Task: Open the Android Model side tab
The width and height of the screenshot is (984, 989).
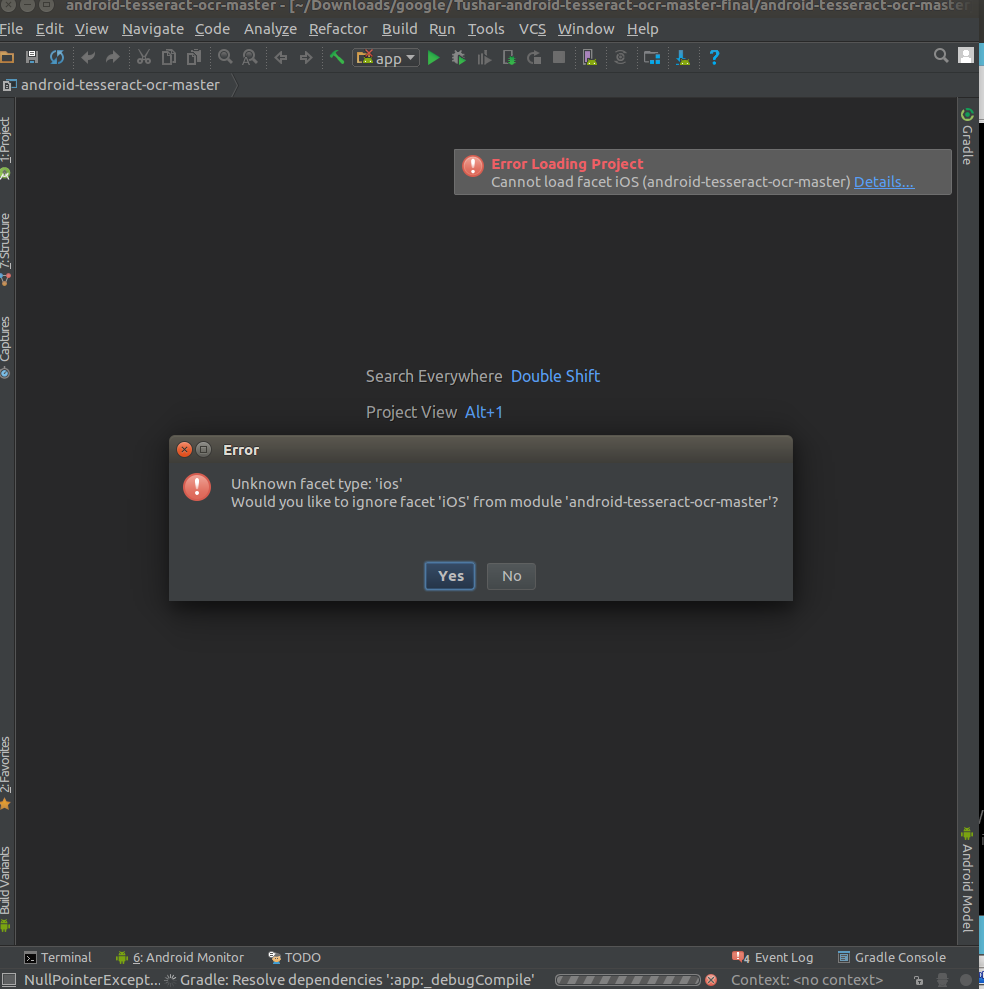Action: click(x=967, y=879)
